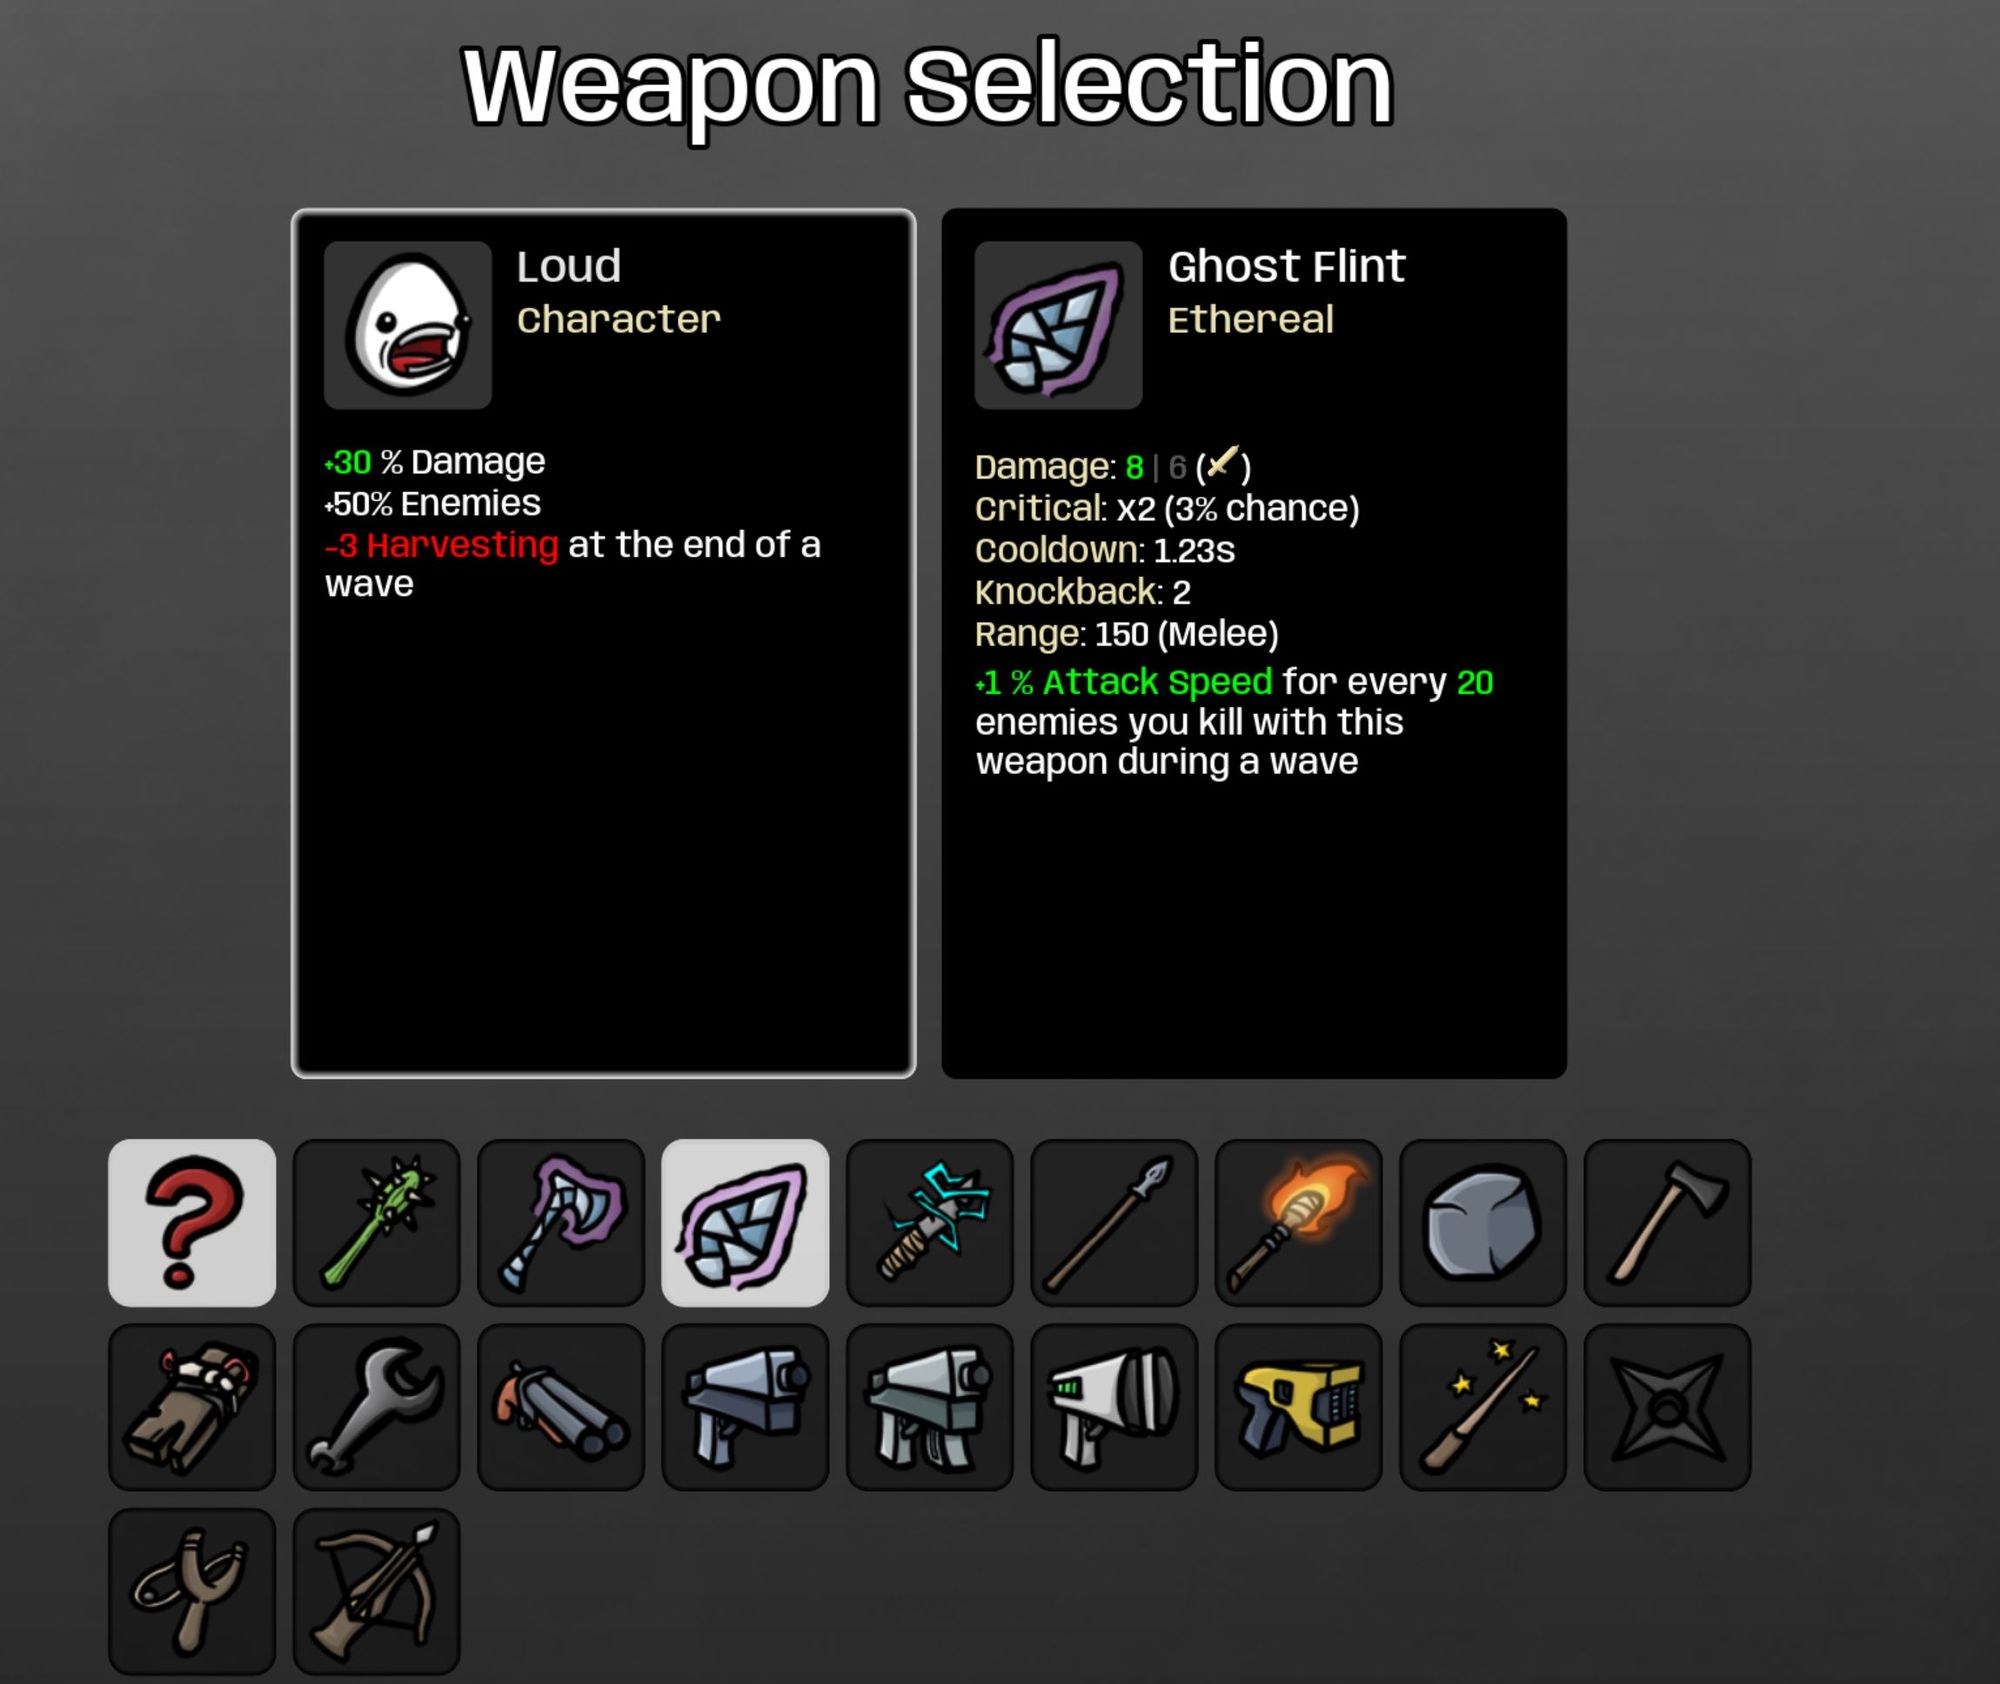Pick the single-grip pistol weapon
This screenshot has width=2000, height=1684.
coord(745,1407)
